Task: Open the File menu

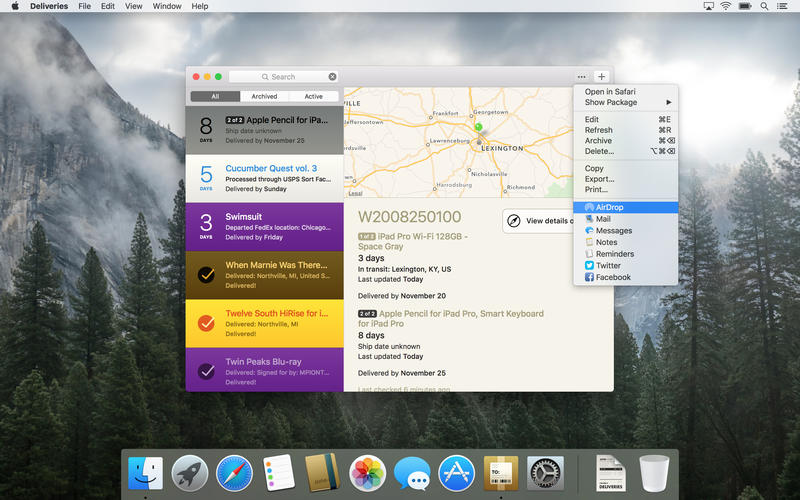Action: (84, 6)
